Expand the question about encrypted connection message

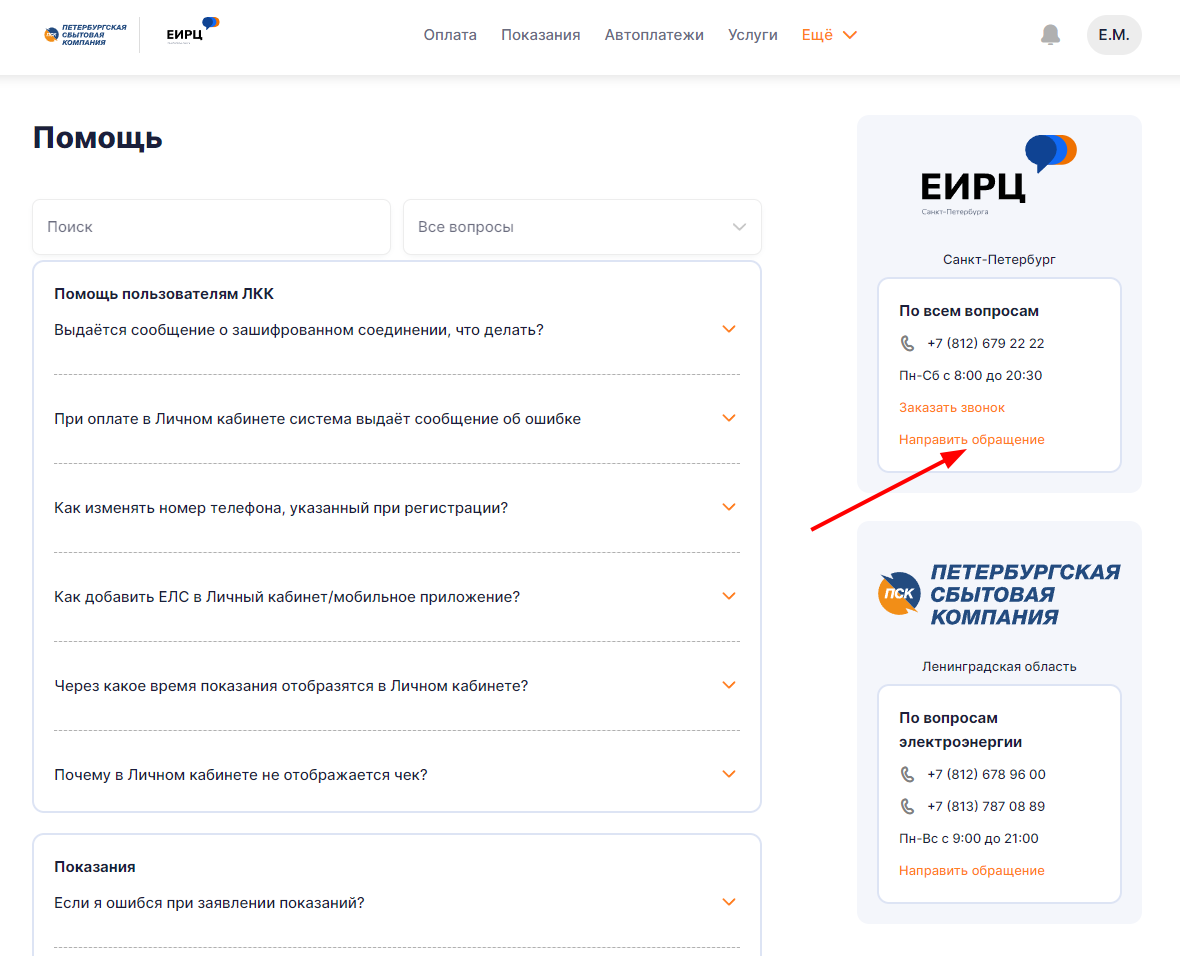pos(729,329)
